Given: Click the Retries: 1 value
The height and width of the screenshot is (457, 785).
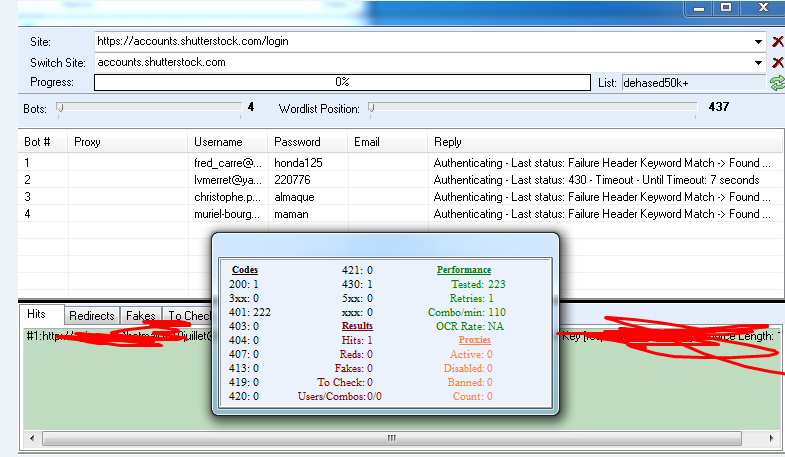Looking at the screenshot, I should pos(471,298).
